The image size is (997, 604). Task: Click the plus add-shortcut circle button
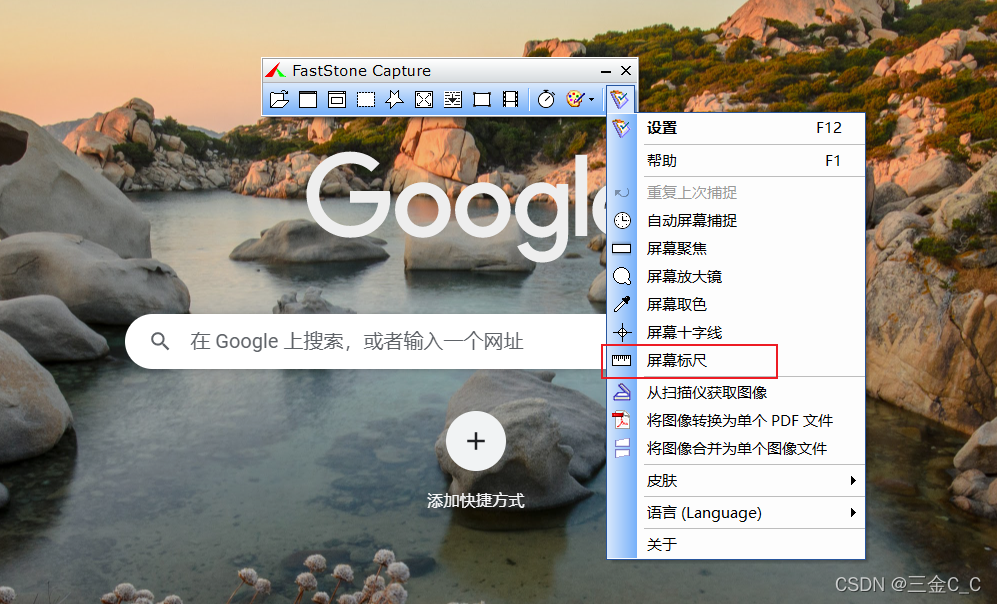(x=476, y=441)
